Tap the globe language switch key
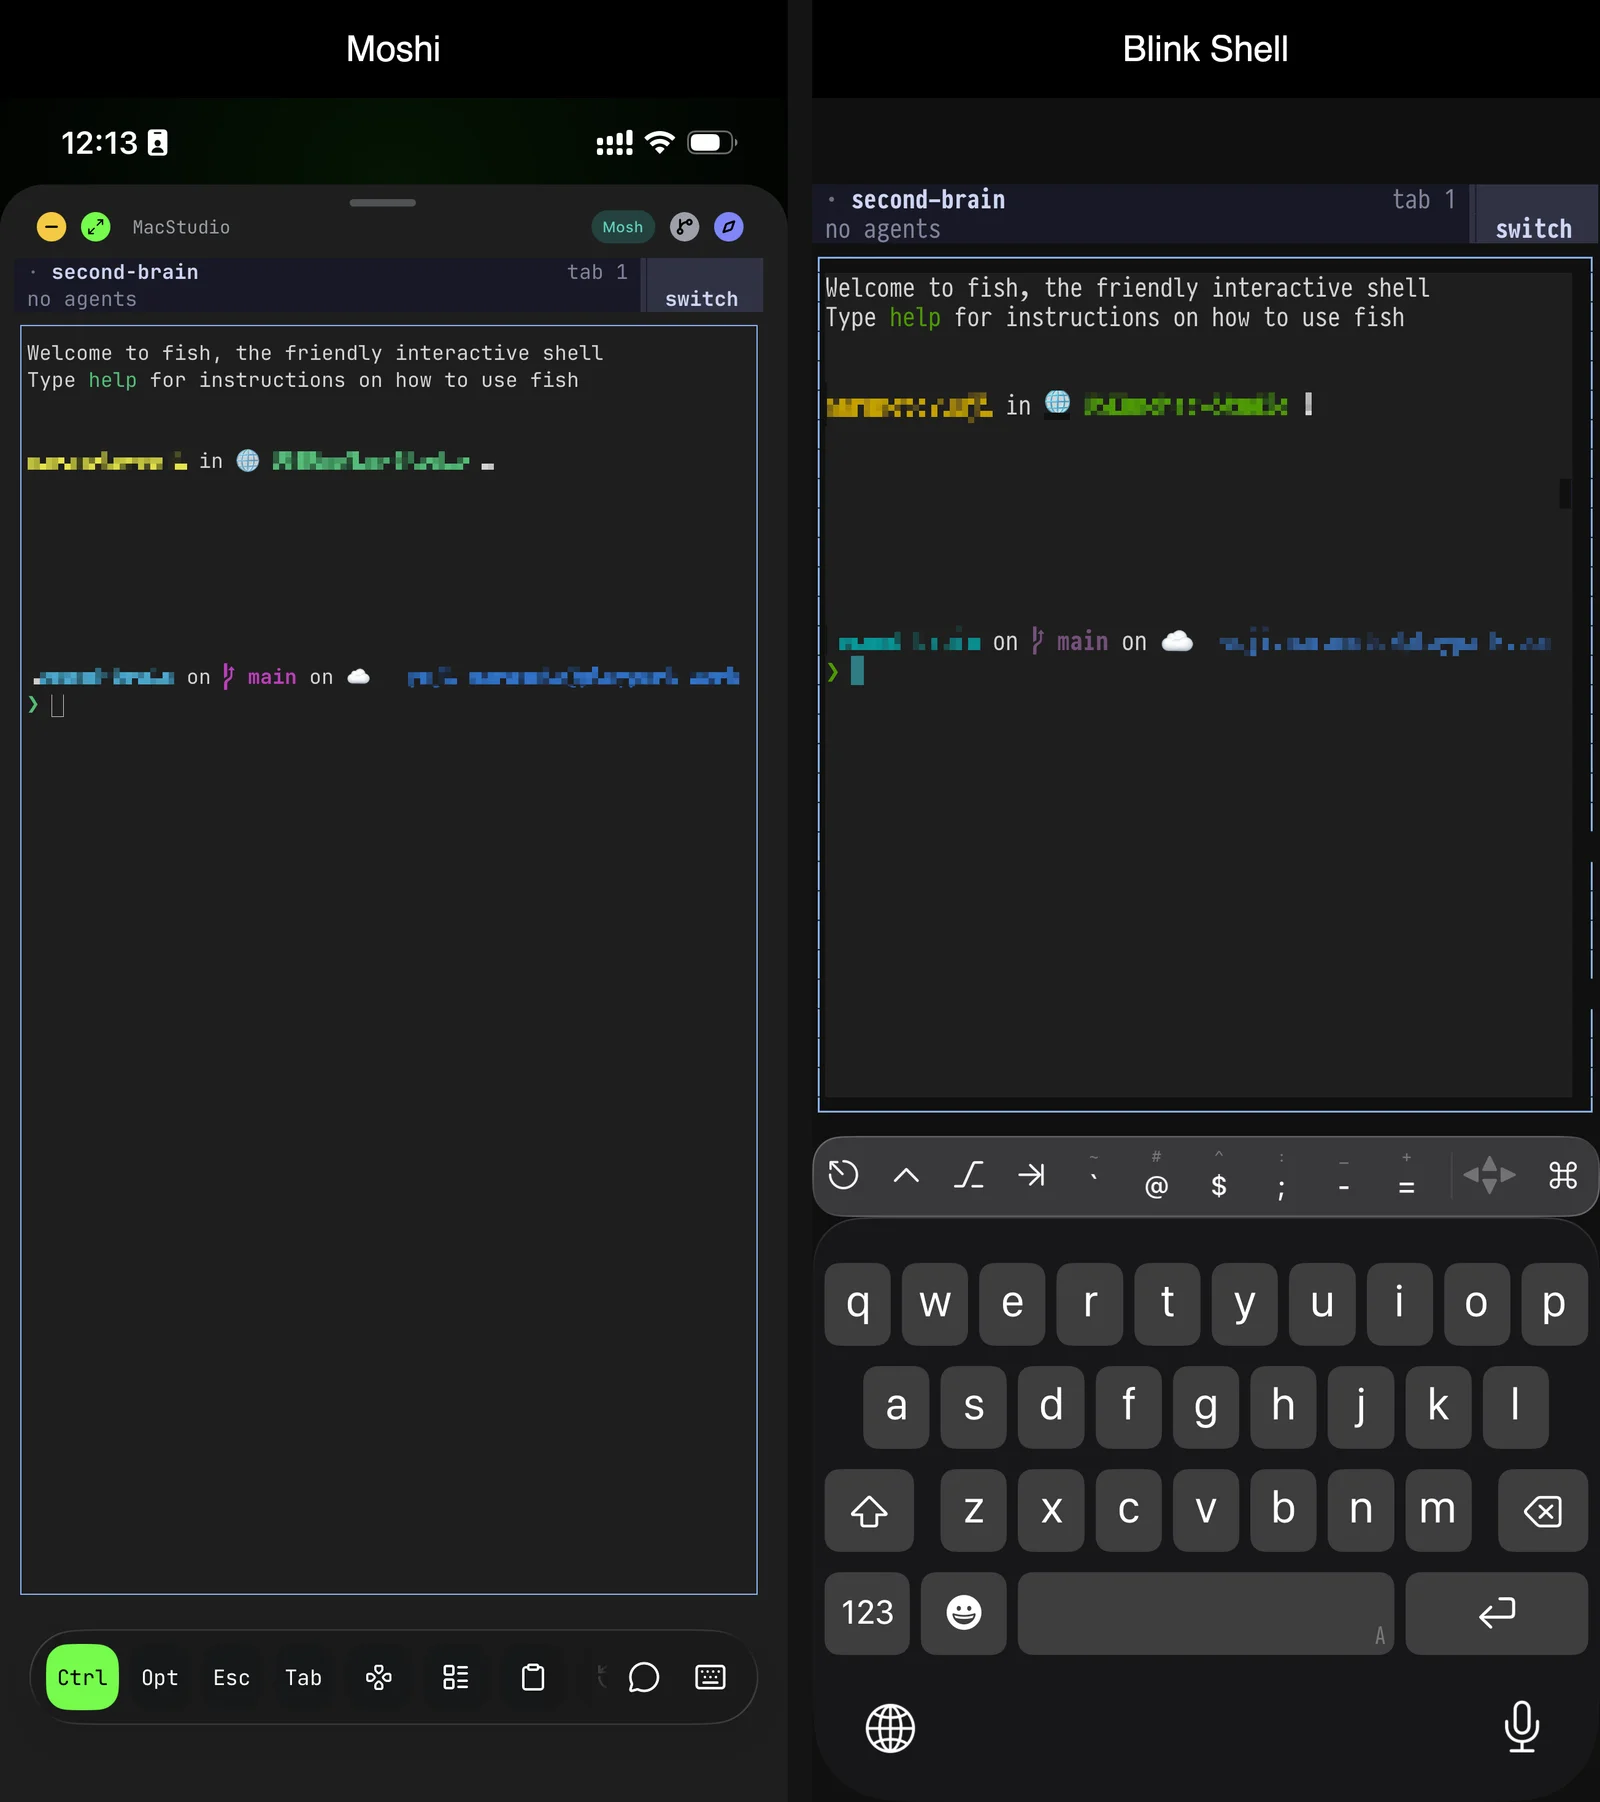This screenshot has height=1802, width=1600. [x=890, y=1728]
